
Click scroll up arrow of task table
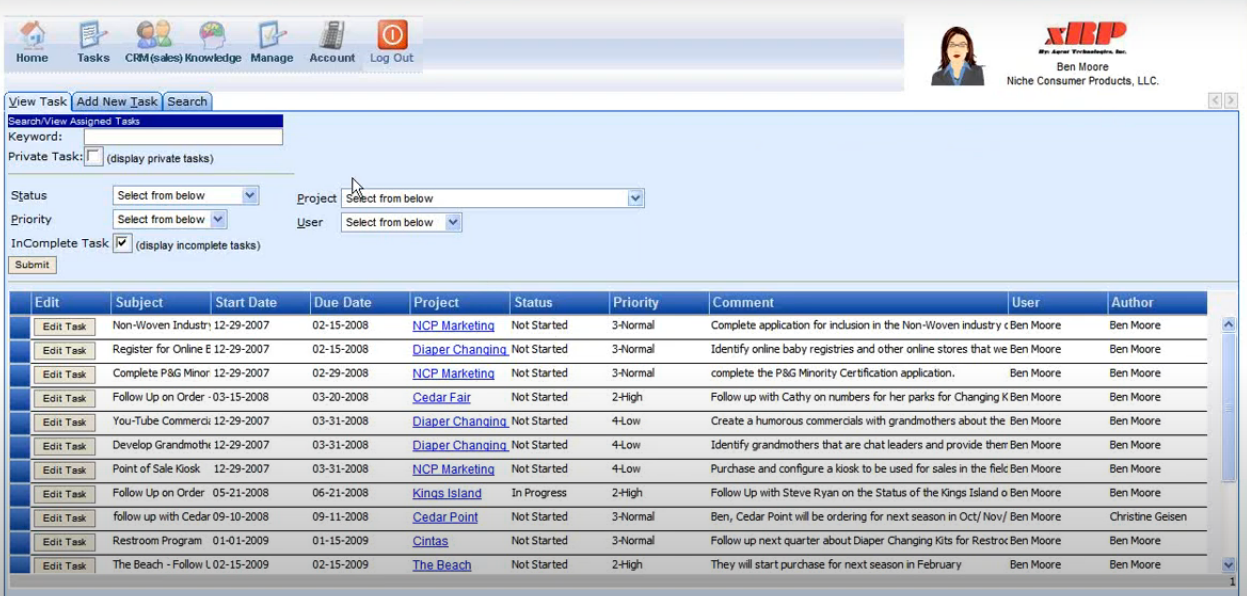click(x=1229, y=325)
